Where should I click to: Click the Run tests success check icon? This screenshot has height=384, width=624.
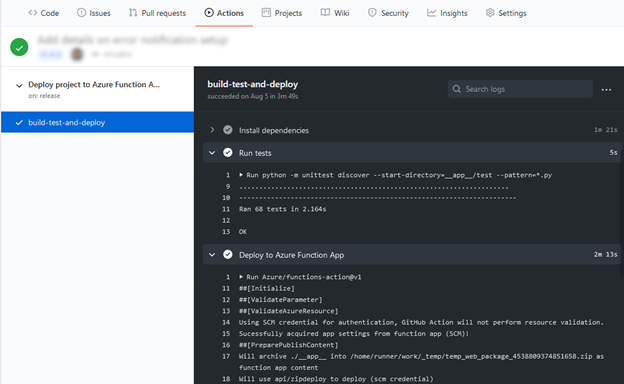click(x=228, y=152)
